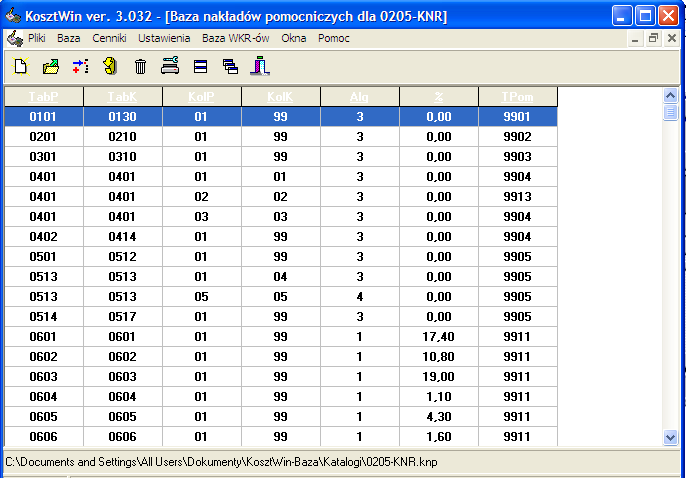686x478 pixels.
Task: Select the 0606 cell in TabP column
Action: 44,436
